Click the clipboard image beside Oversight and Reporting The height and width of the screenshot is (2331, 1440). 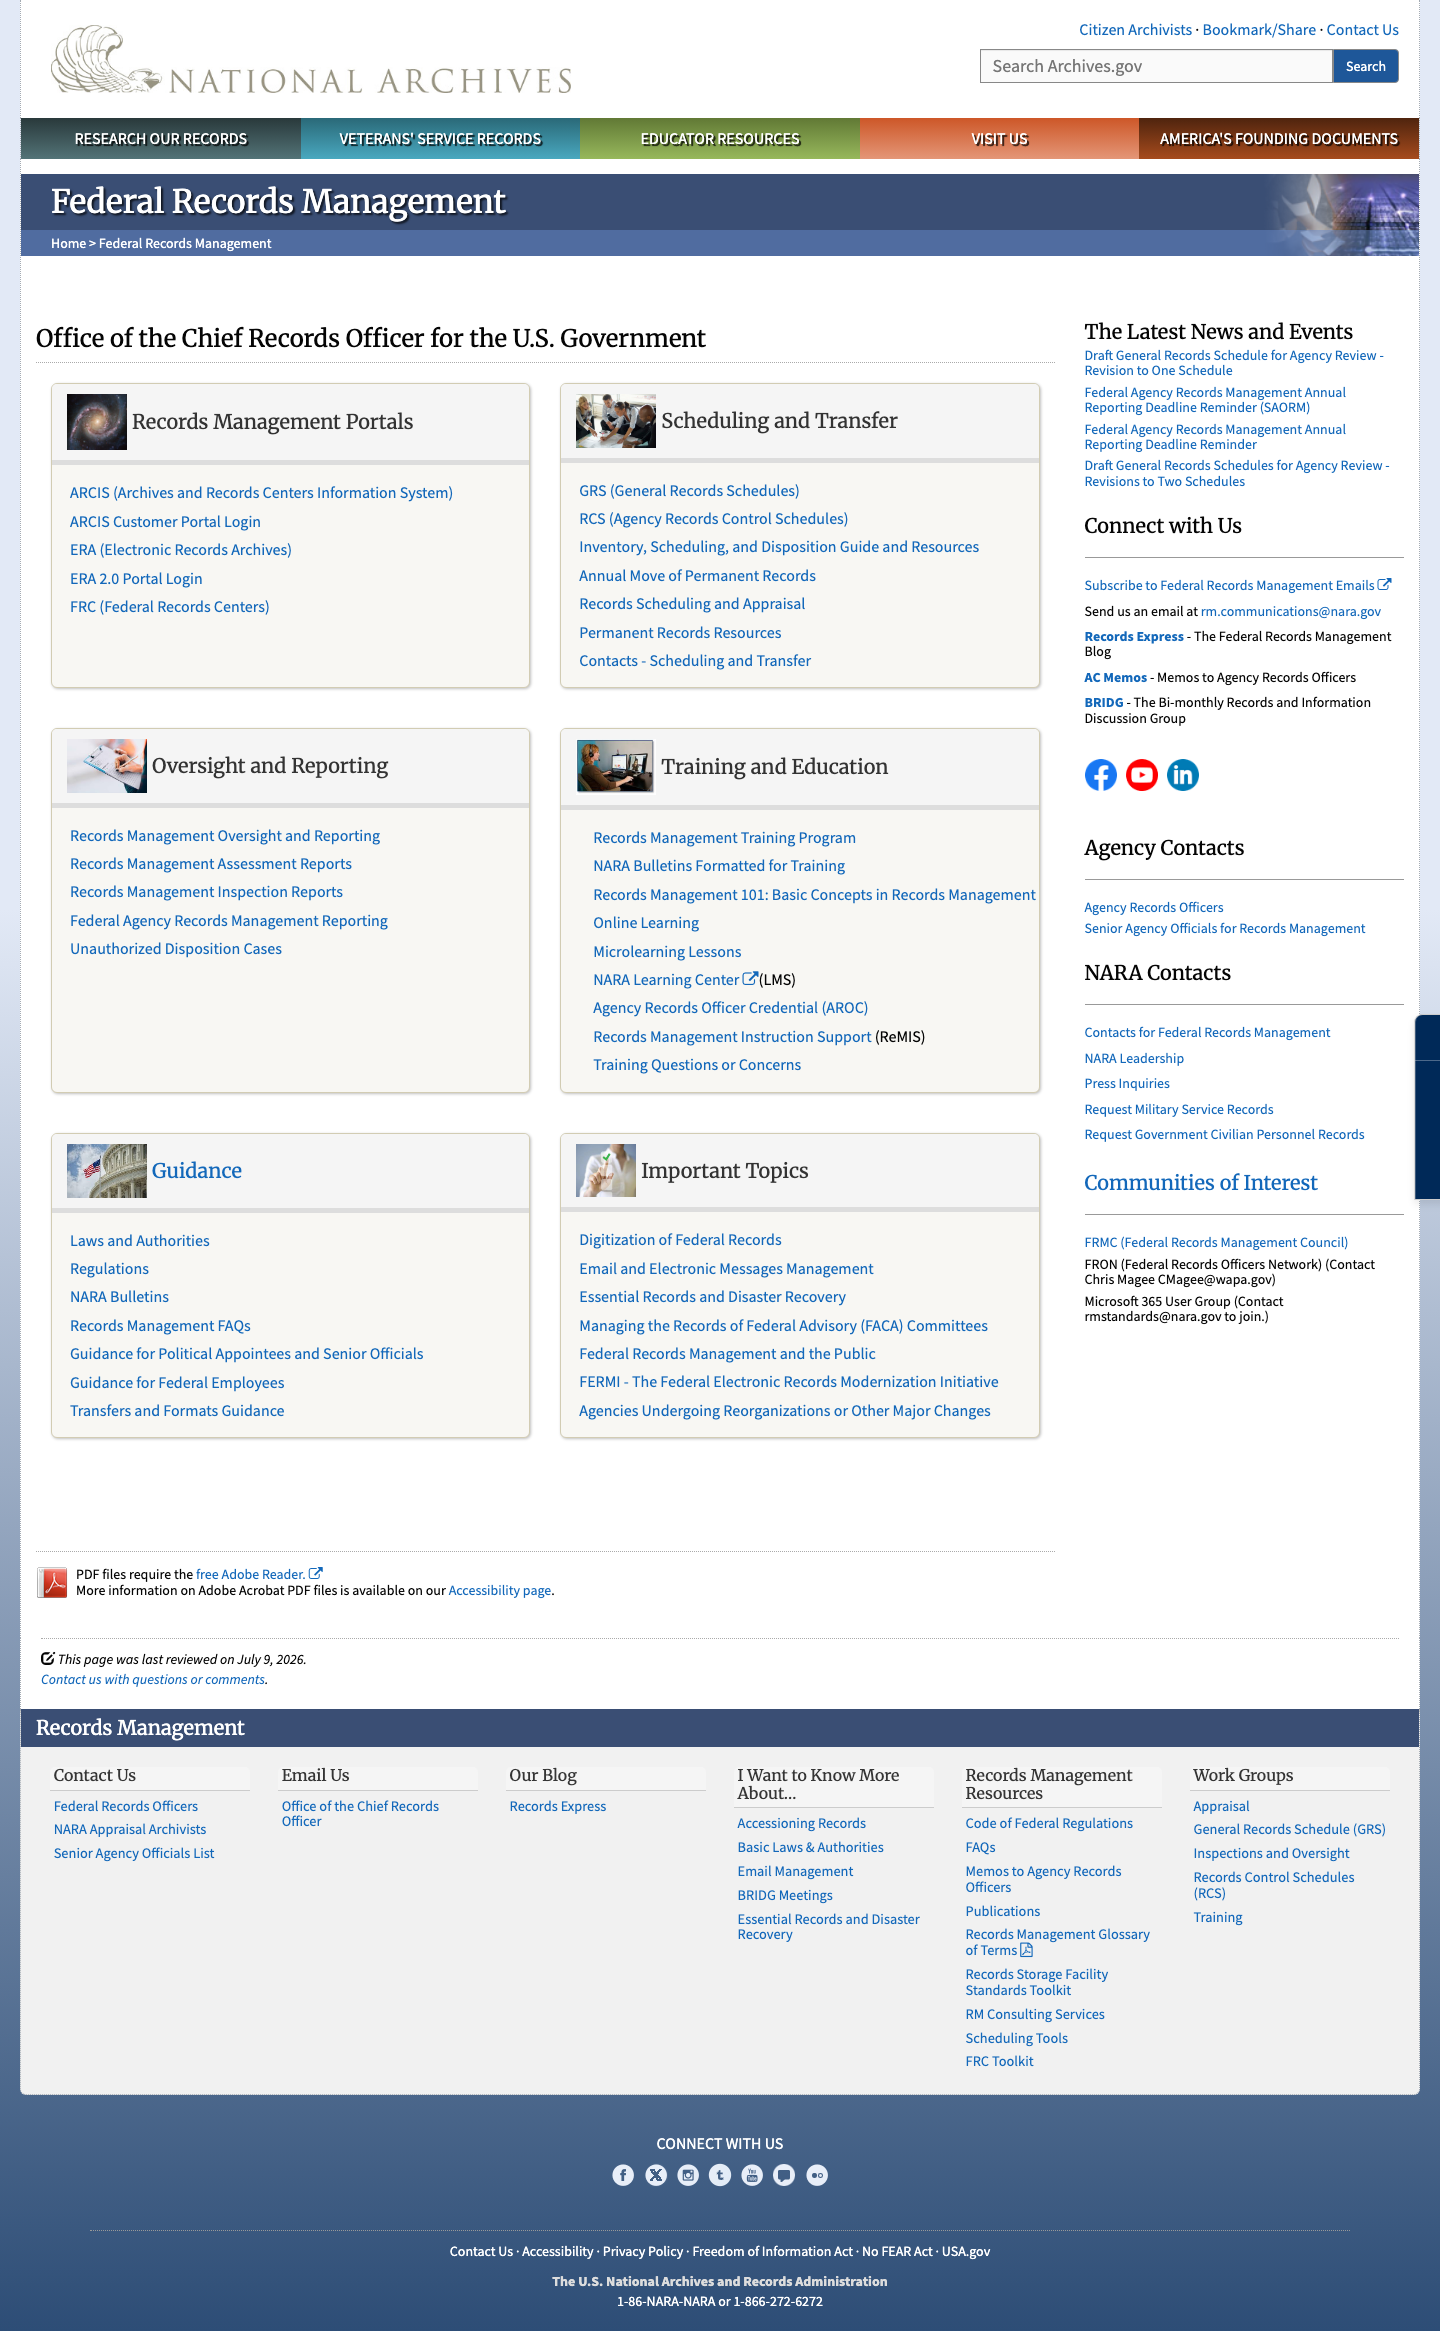tap(107, 766)
